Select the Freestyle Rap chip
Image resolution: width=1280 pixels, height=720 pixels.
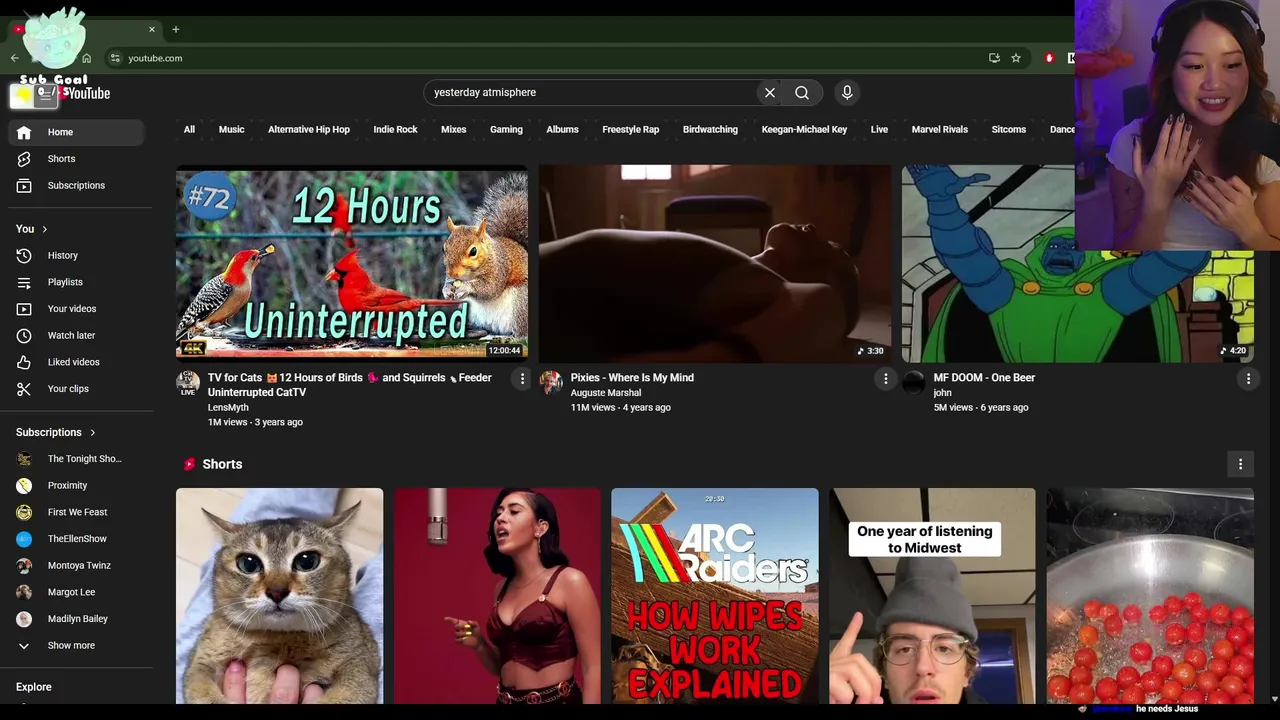tap(631, 129)
